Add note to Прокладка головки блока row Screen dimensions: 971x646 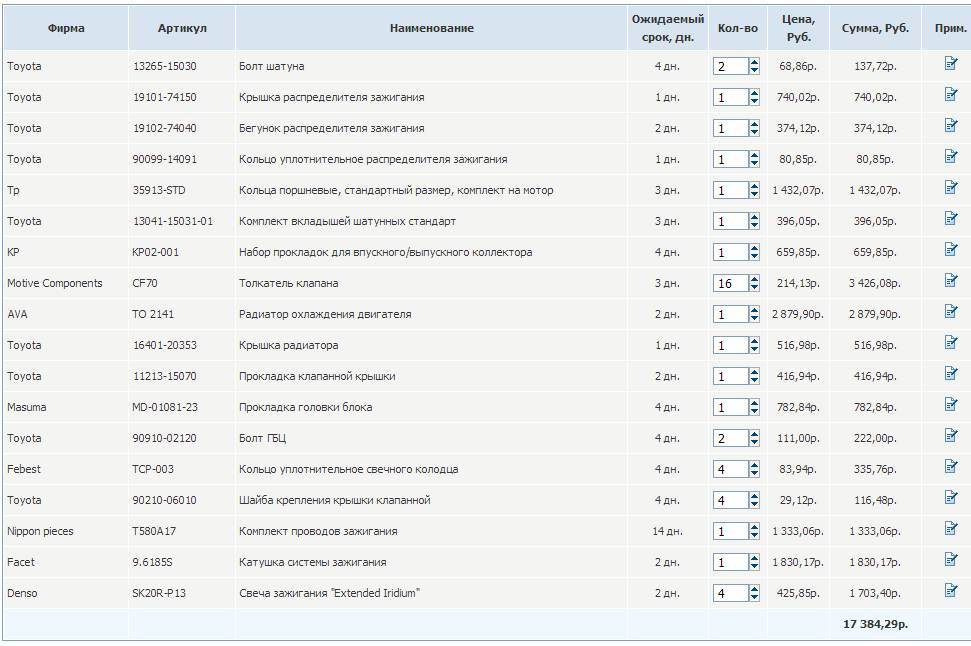[x=951, y=405]
